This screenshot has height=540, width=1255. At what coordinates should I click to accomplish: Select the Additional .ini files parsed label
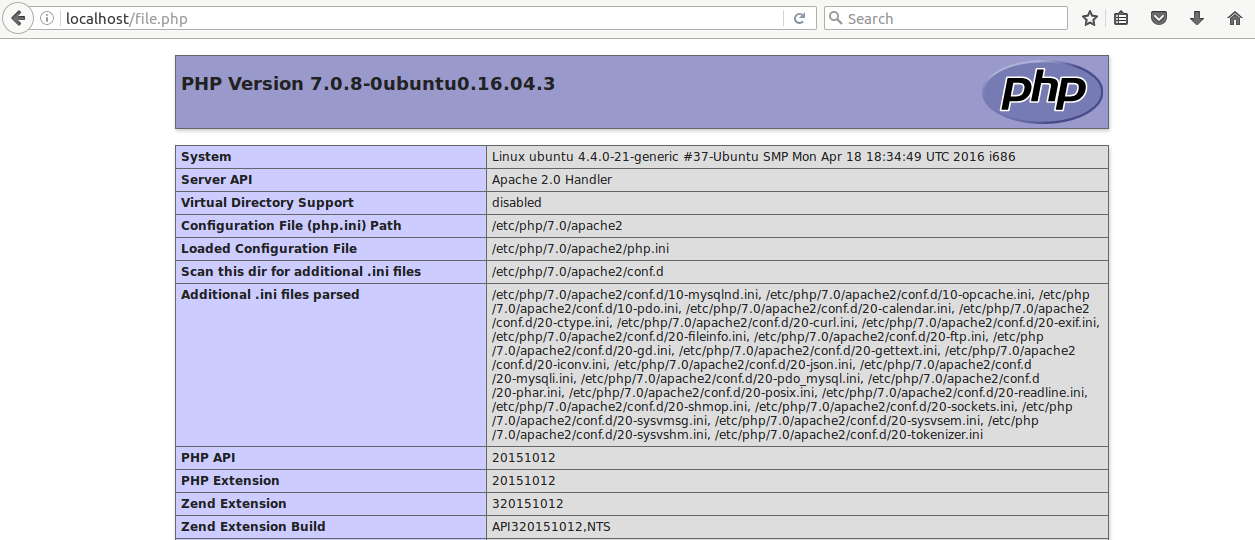[270, 295]
